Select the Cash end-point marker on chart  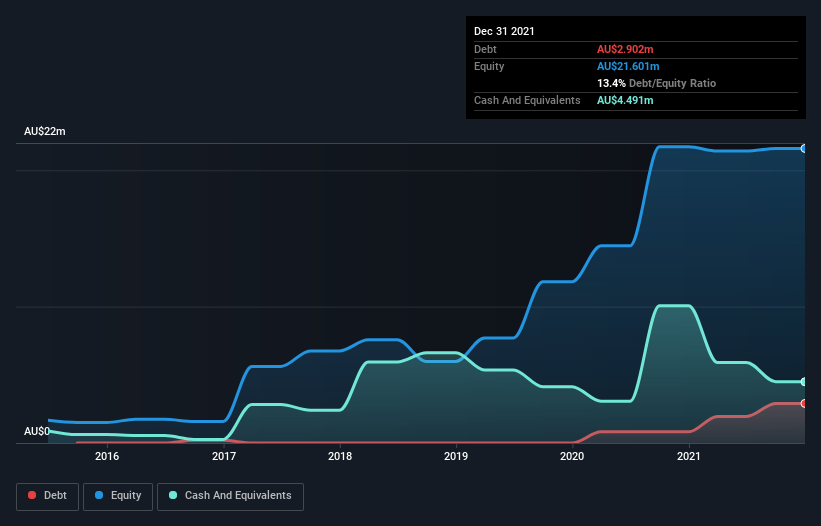click(x=804, y=382)
